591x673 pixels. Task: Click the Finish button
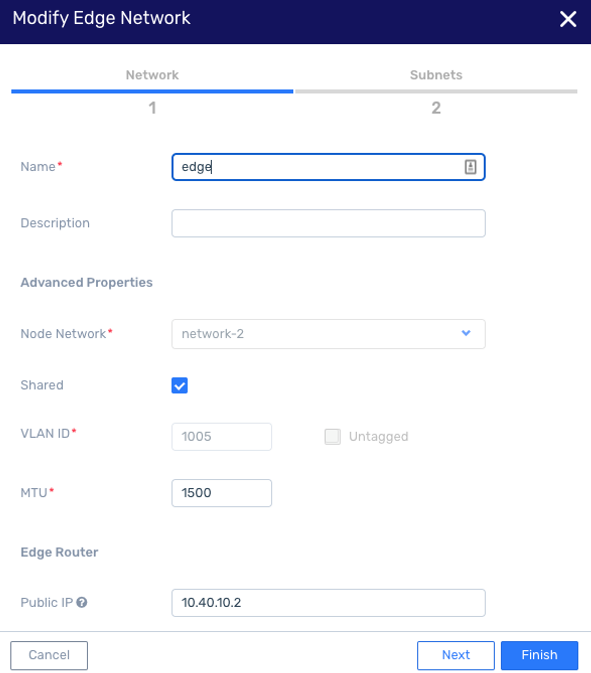point(539,655)
